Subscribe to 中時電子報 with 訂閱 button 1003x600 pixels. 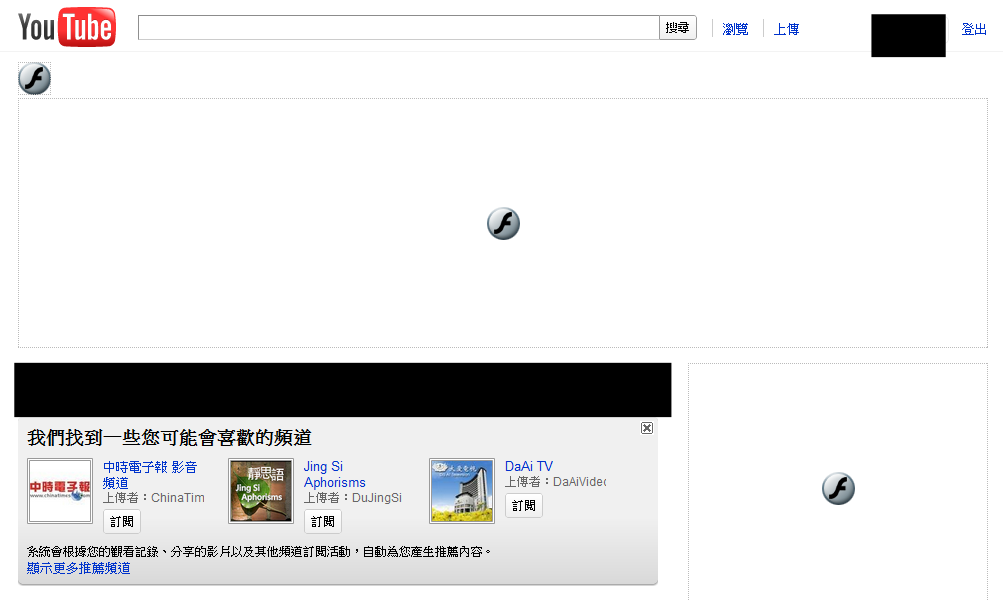(122, 521)
